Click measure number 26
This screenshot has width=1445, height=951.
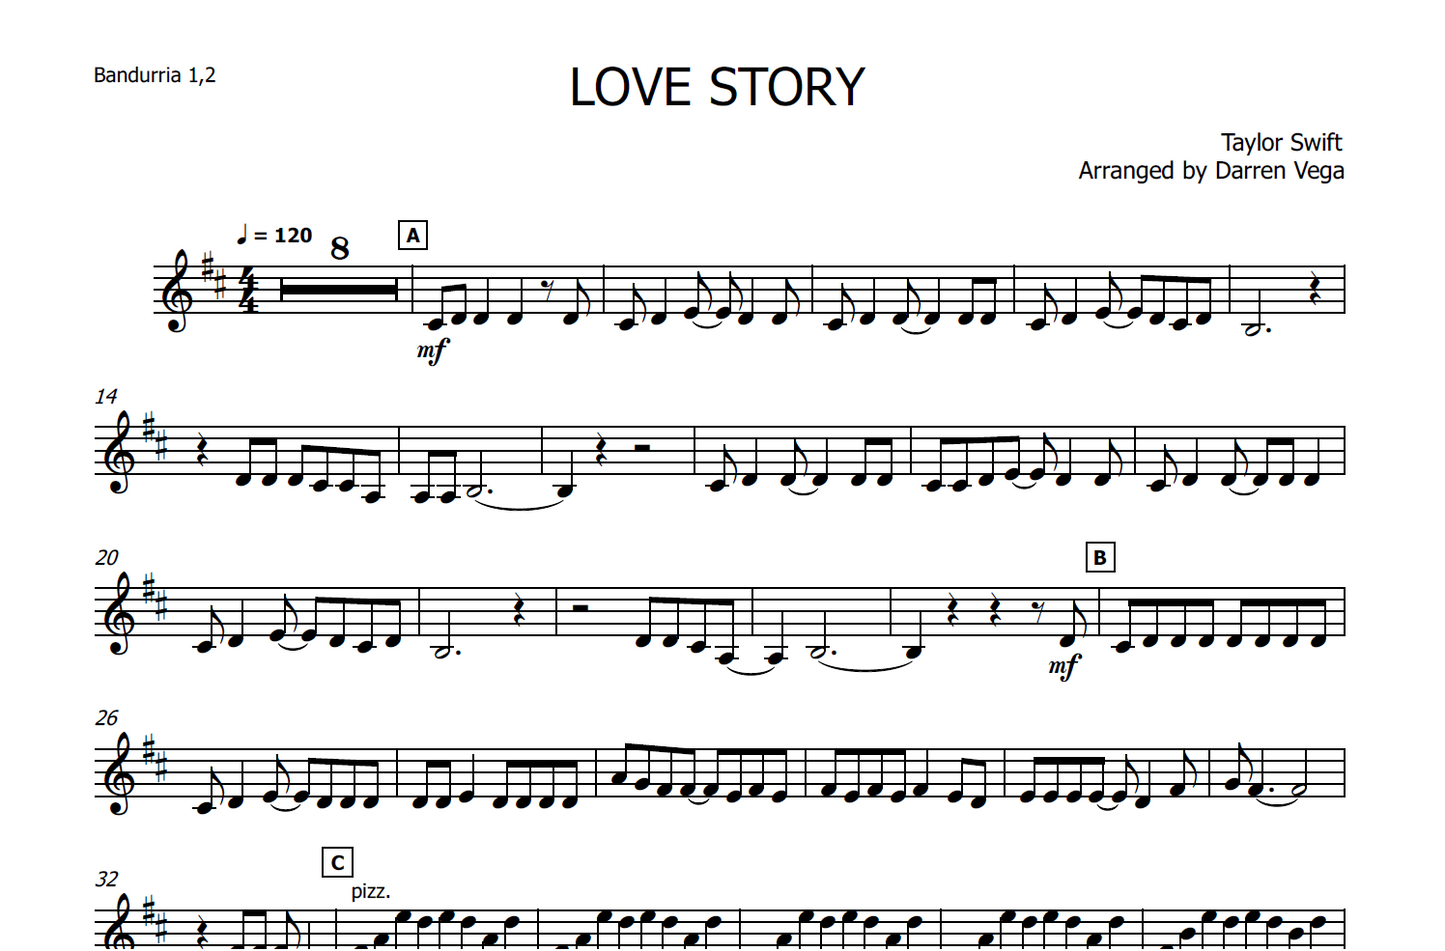pyautogui.click(x=107, y=718)
